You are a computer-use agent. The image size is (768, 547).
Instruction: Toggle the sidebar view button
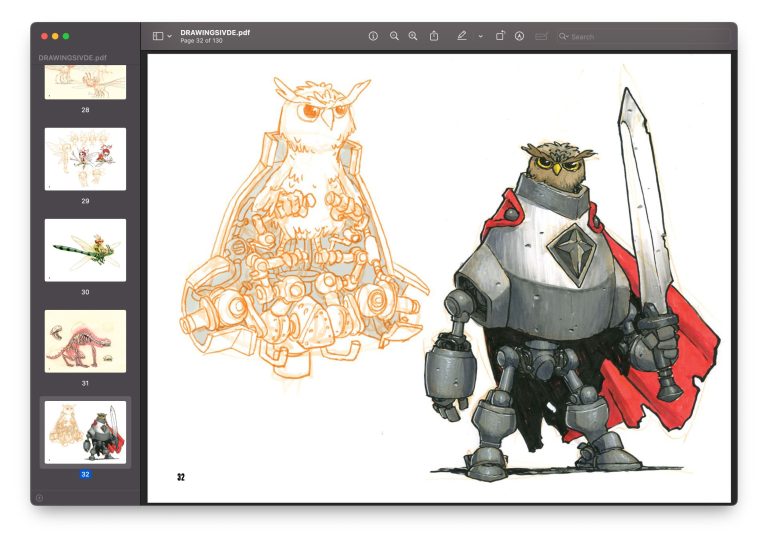(158, 36)
